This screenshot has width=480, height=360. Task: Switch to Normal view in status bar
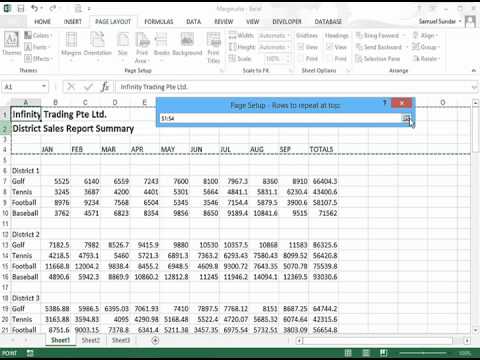click(x=348, y=353)
